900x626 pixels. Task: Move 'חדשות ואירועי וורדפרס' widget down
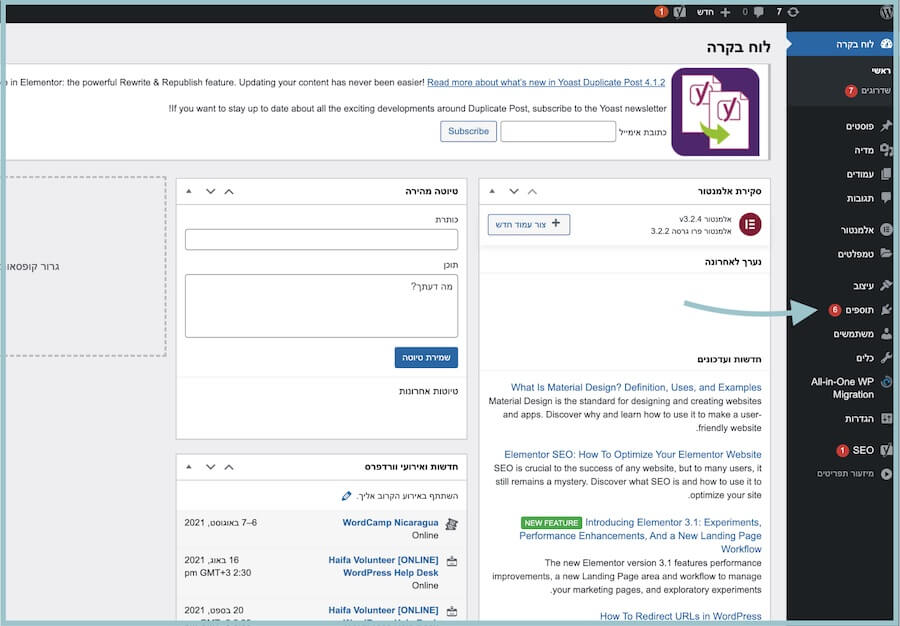click(211, 467)
